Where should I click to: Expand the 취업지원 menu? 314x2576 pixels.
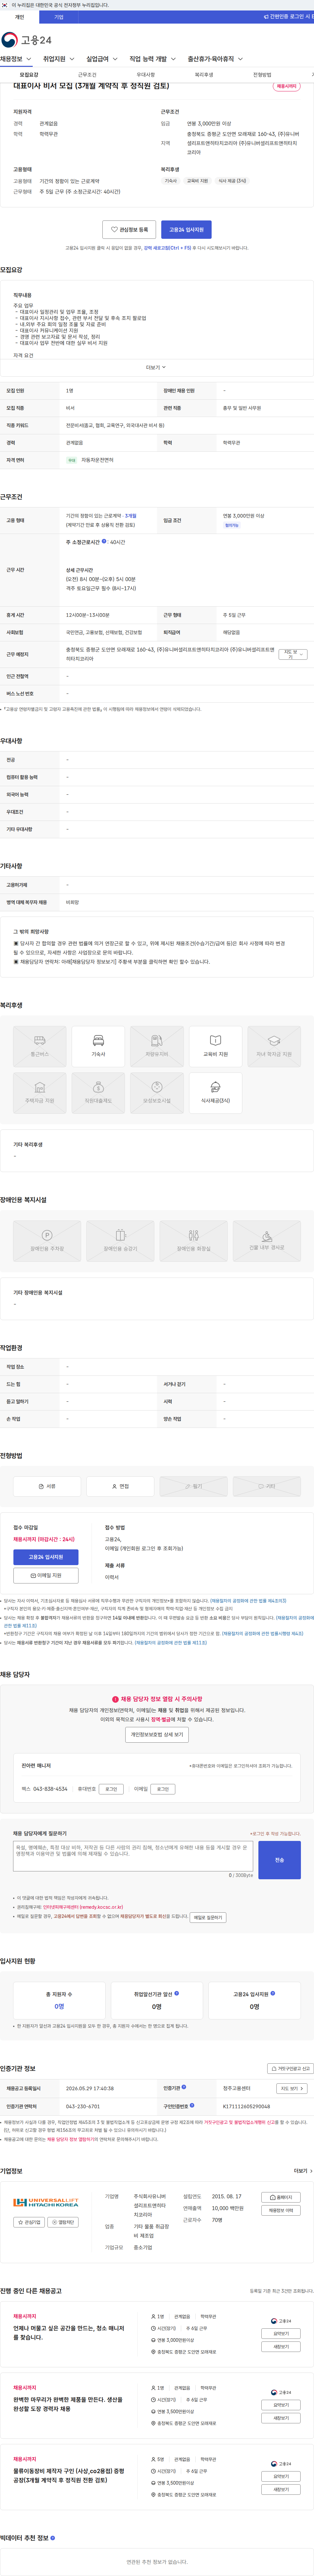[x=59, y=59]
